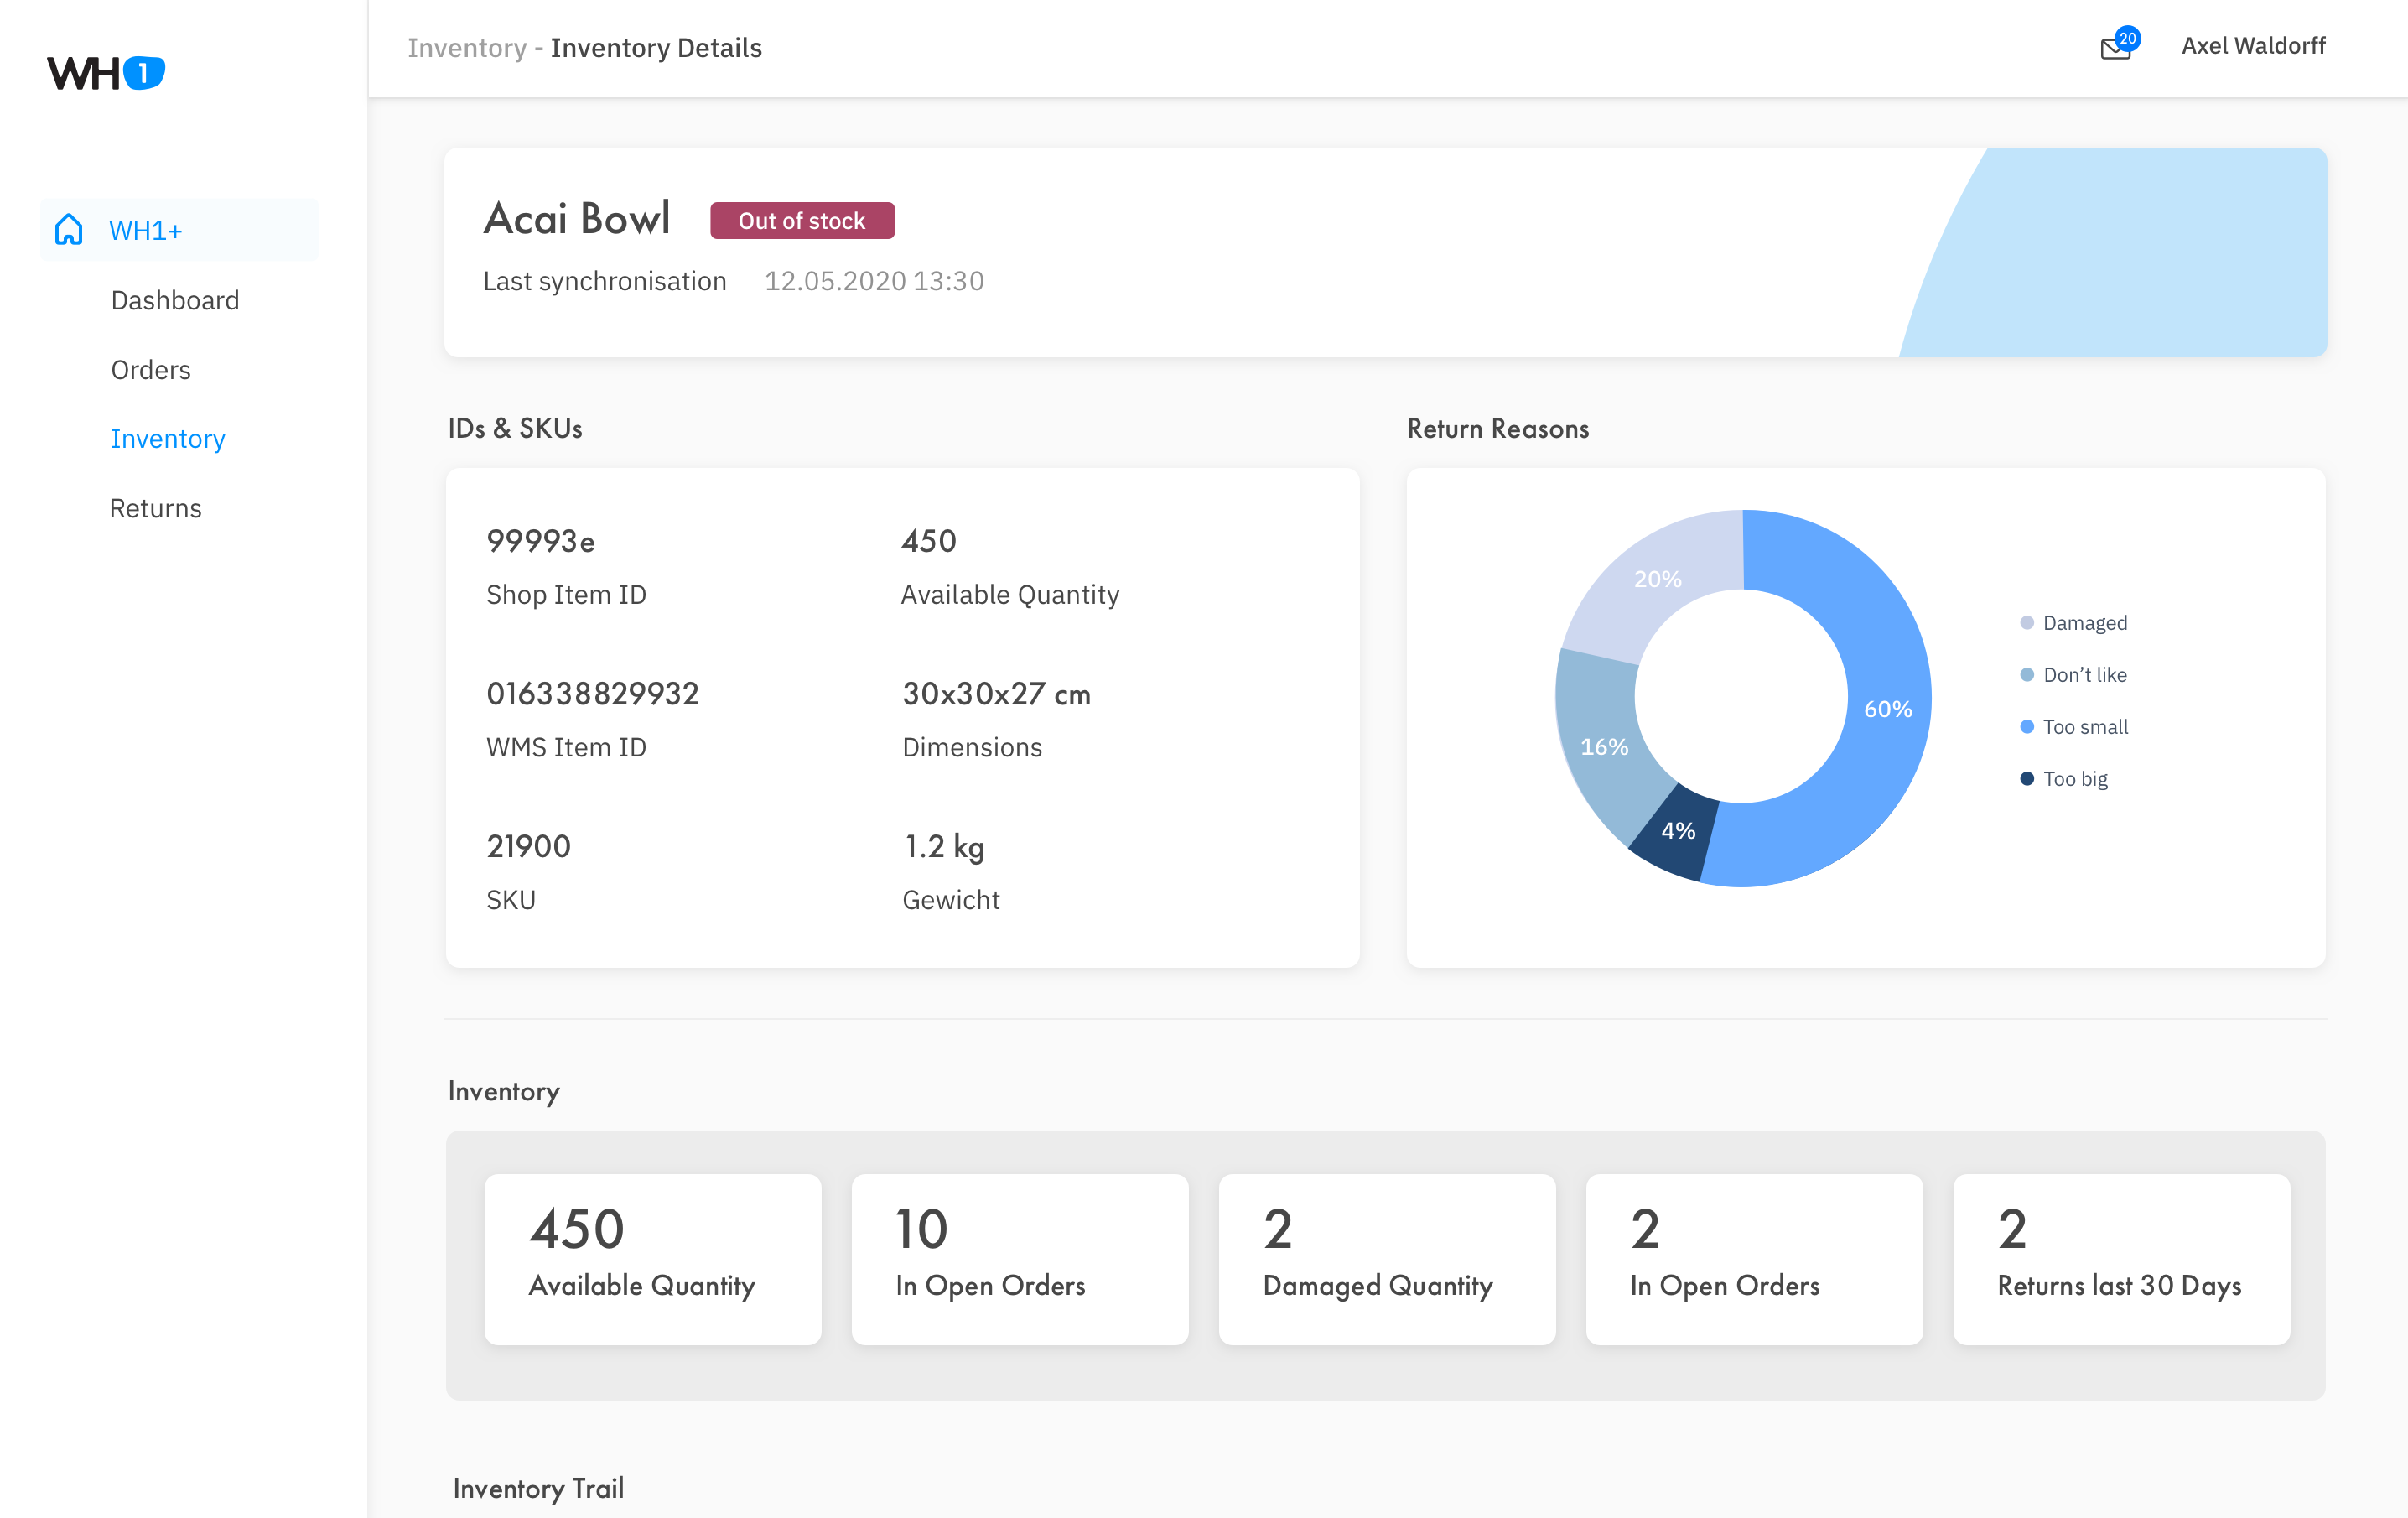
Task: Open the Returns last 30 Days card
Action: click(2121, 1259)
